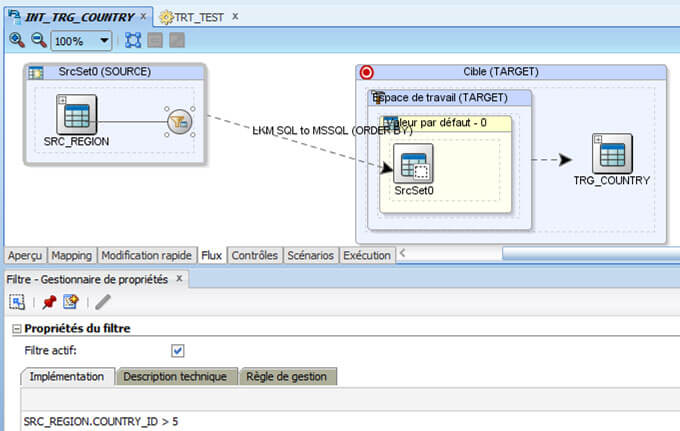
Task: Switch to the Mapping tab
Action: (x=72, y=255)
